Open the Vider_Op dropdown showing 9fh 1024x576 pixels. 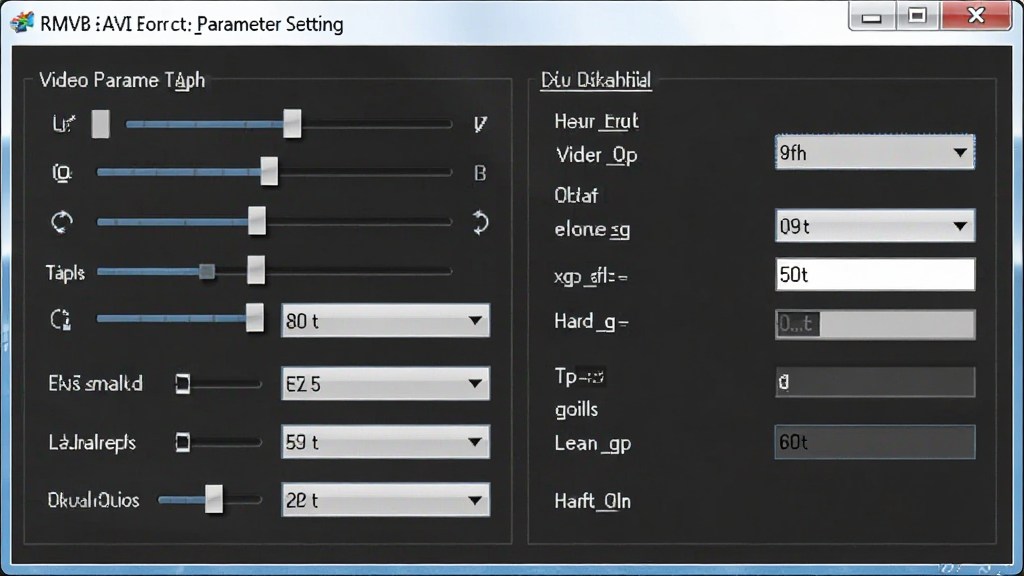click(875, 152)
